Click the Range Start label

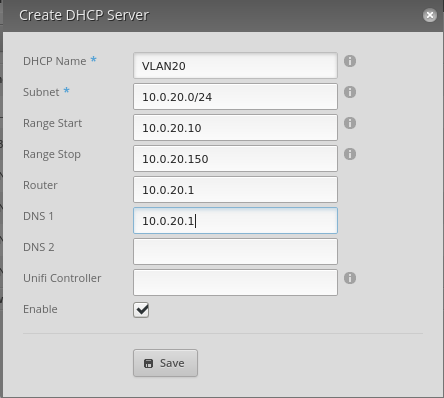point(52,123)
